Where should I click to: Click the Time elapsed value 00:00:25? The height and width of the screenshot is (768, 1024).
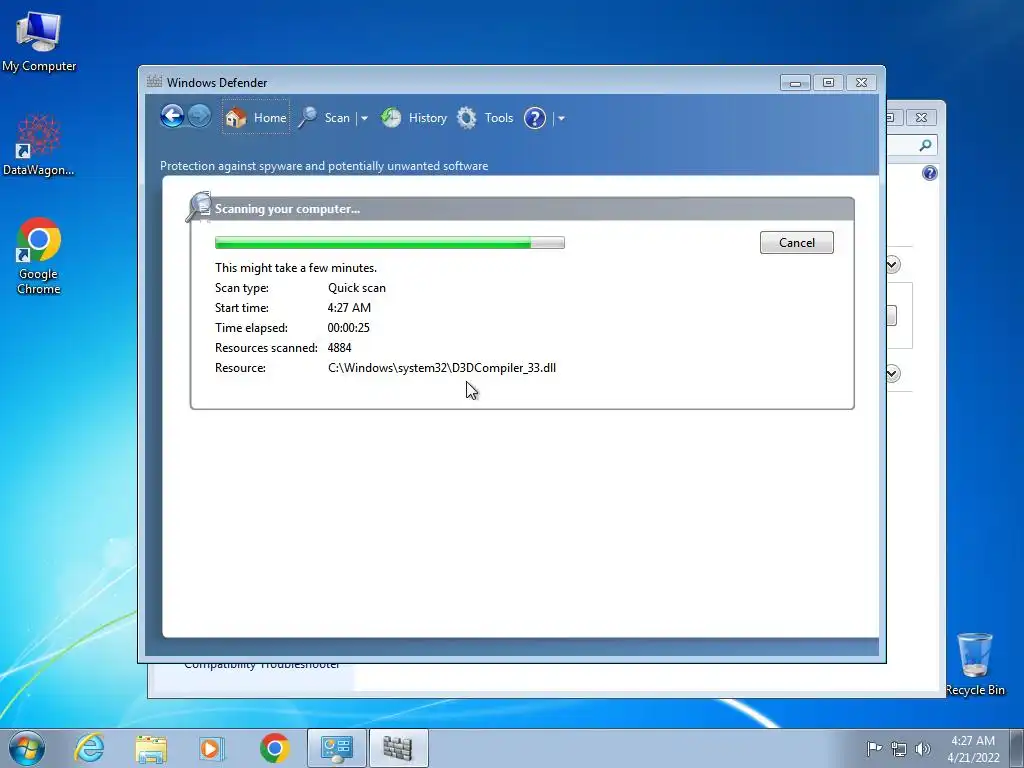(x=349, y=328)
